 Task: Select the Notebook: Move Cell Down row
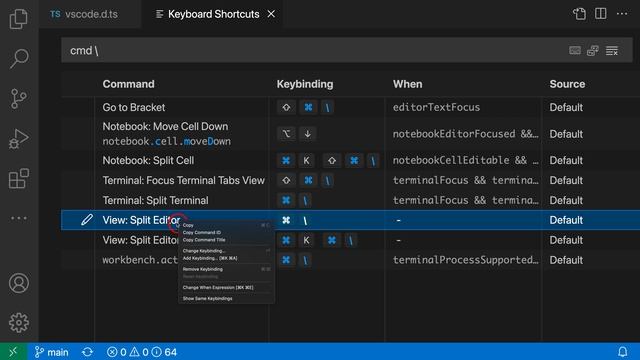(x=350, y=134)
